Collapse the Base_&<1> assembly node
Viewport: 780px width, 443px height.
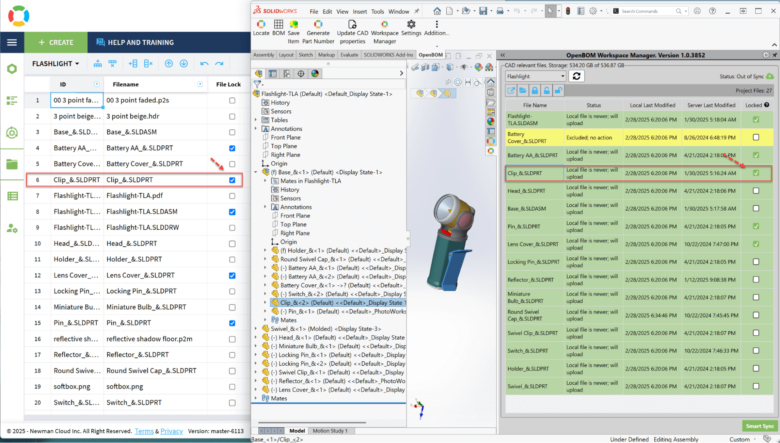tap(256, 172)
